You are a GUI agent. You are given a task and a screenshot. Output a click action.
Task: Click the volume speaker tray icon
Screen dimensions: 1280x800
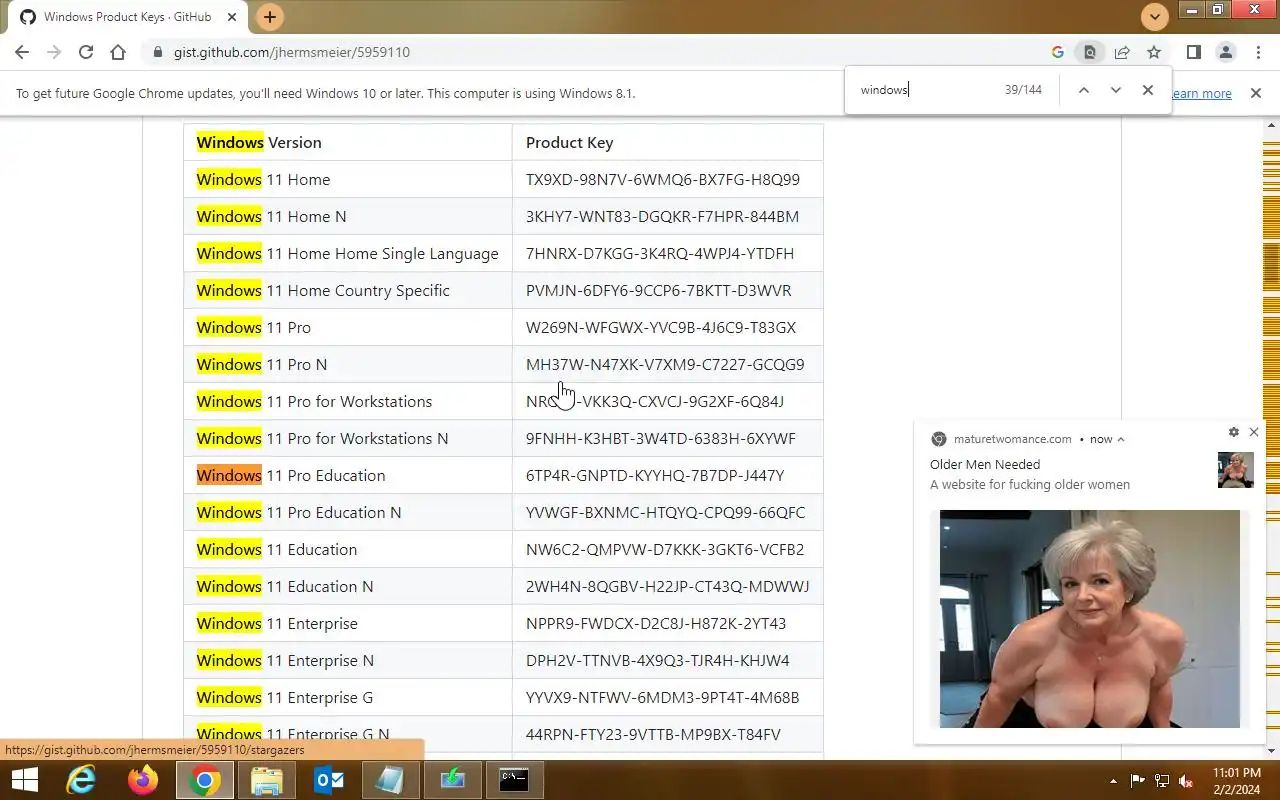tap(1186, 781)
